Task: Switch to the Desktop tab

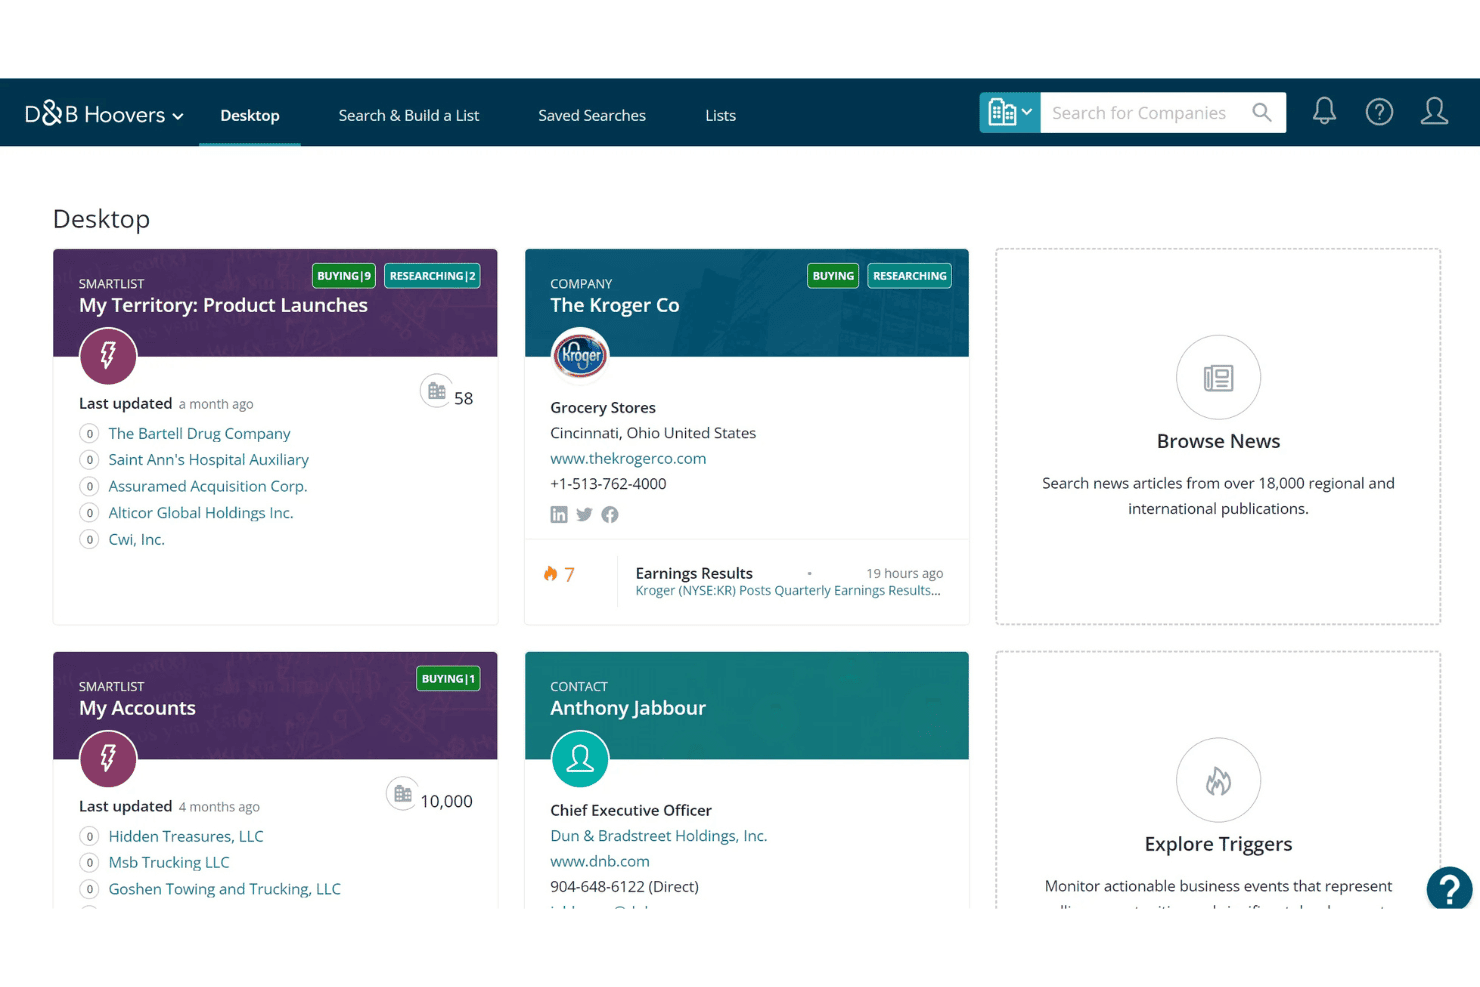Action: point(250,115)
